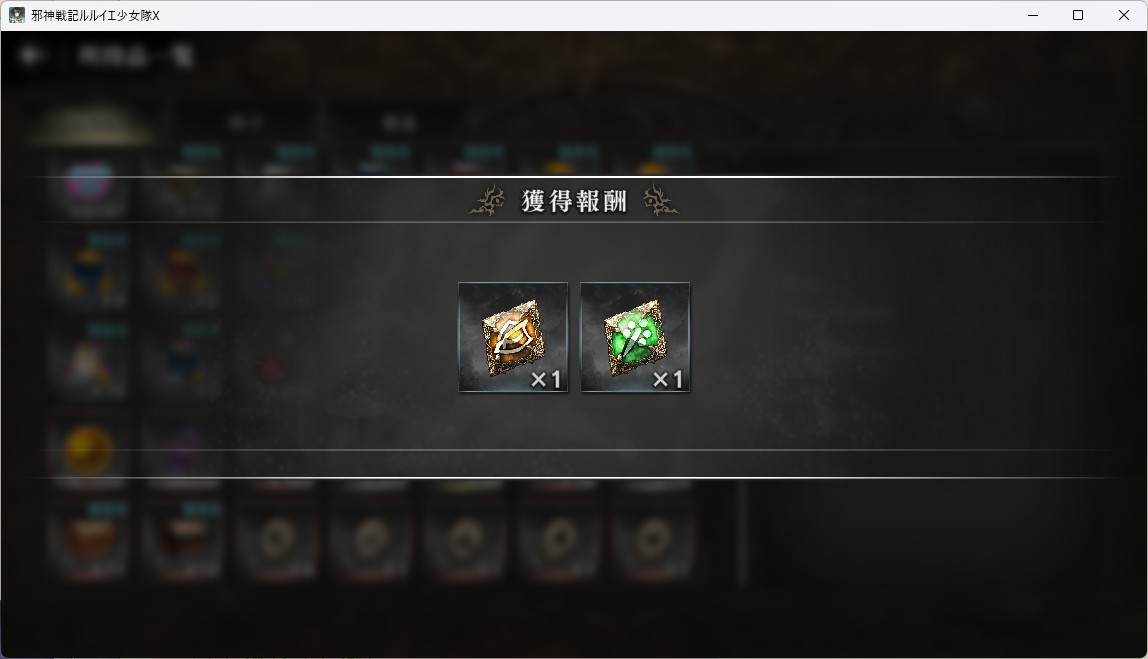Screen dimensions: 1148x659
Task: Minimize the game window
Action: (x=1033, y=15)
